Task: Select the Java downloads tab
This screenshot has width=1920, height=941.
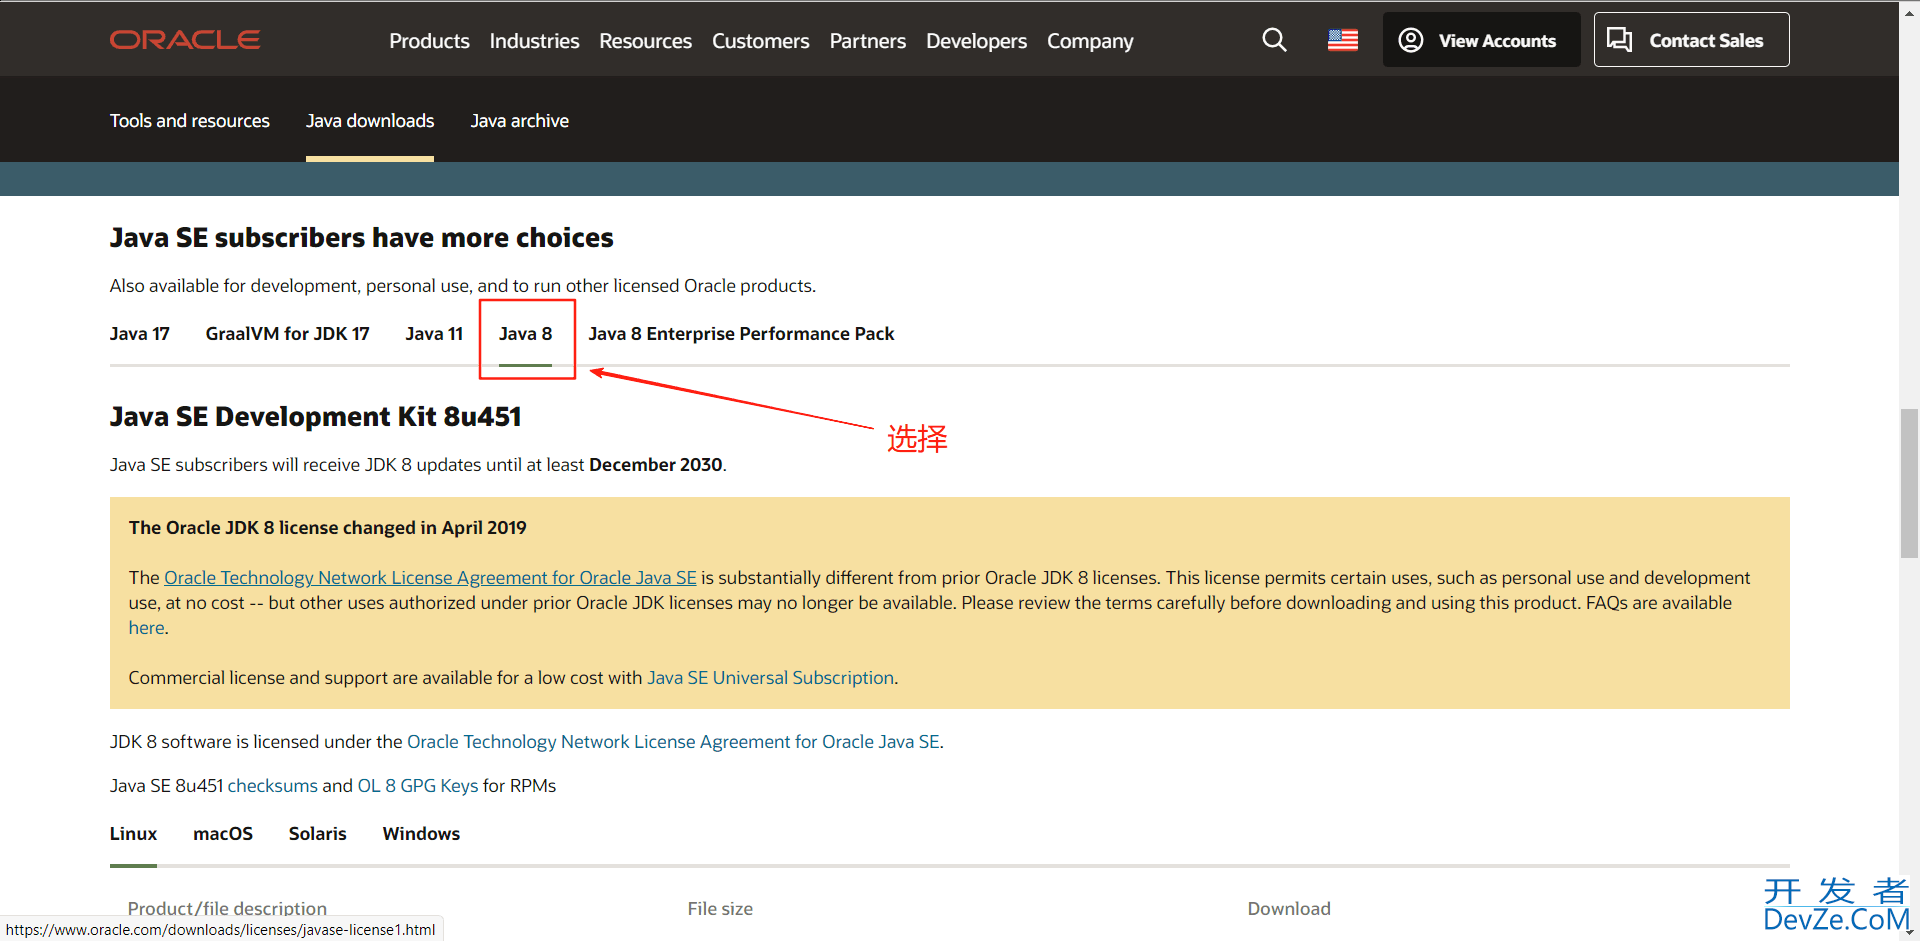Action: [370, 121]
